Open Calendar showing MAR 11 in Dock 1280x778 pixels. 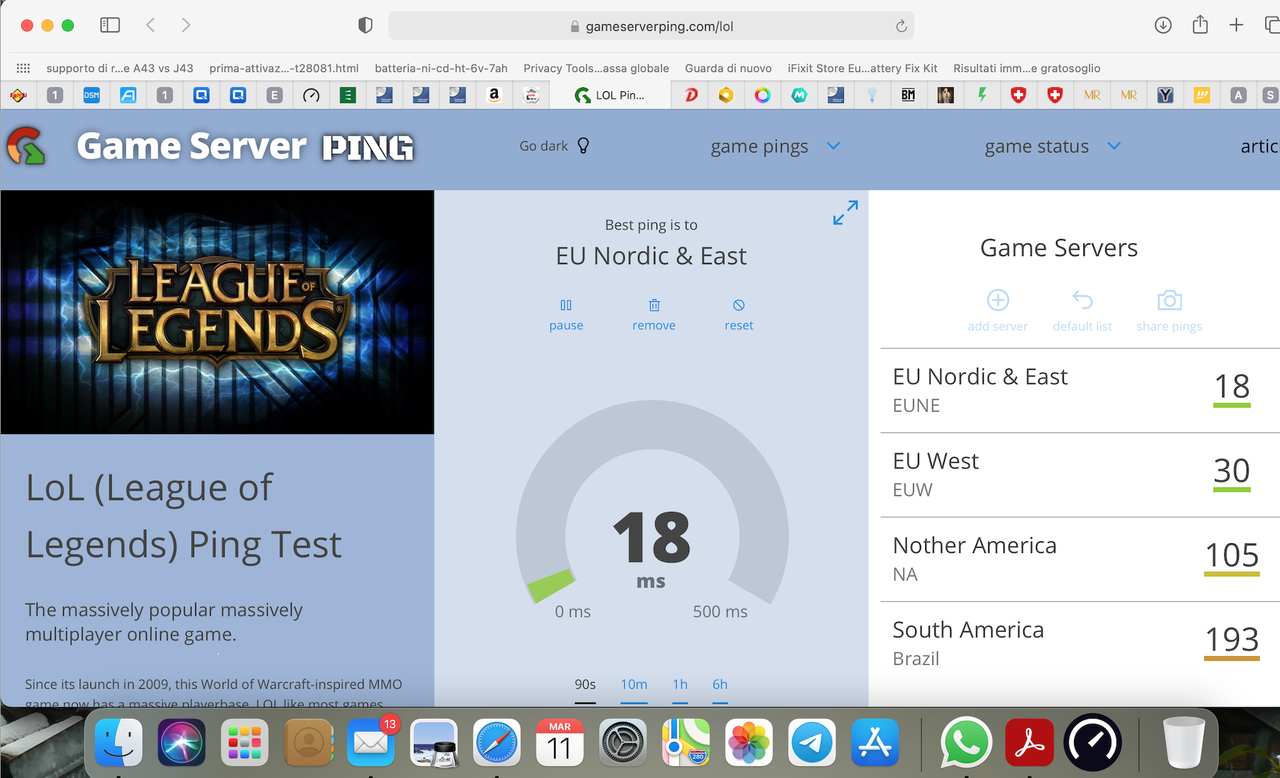click(x=560, y=744)
